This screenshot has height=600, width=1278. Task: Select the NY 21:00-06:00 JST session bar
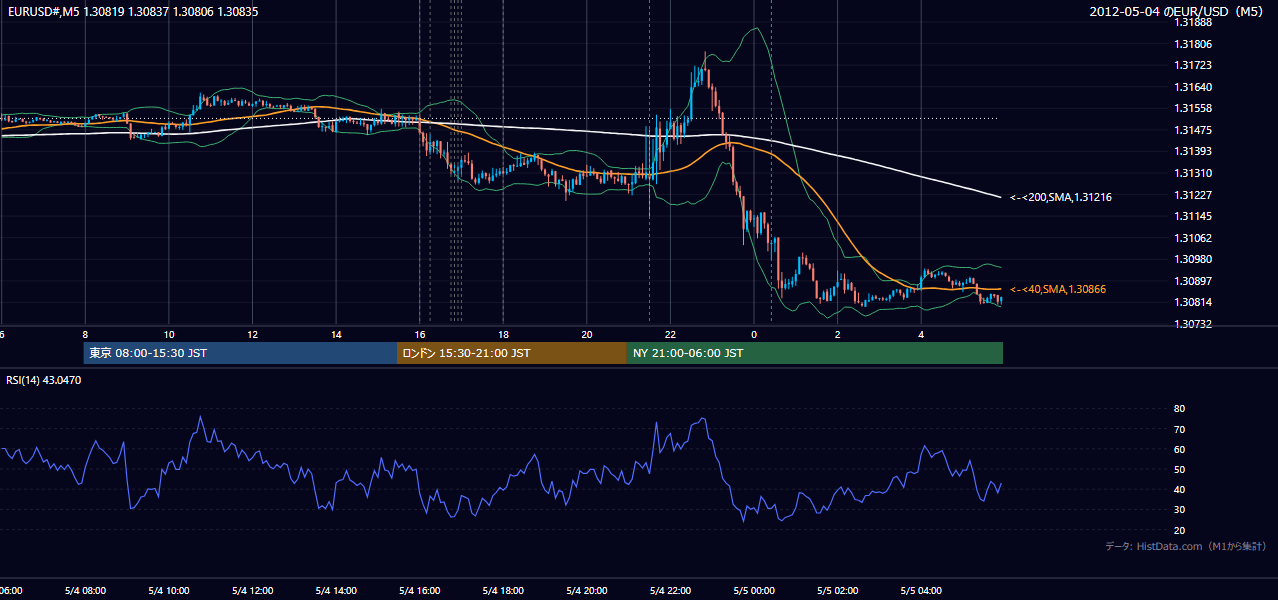click(815, 353)
